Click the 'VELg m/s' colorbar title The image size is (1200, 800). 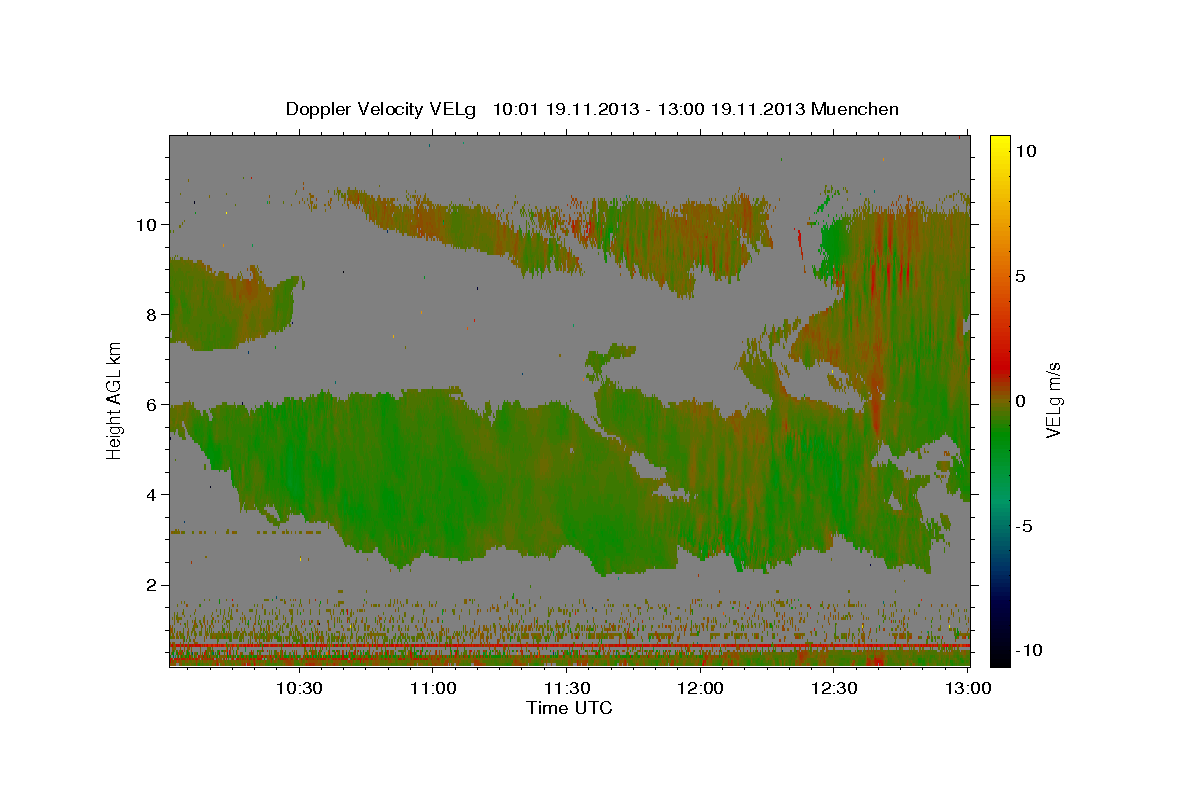1054,401
